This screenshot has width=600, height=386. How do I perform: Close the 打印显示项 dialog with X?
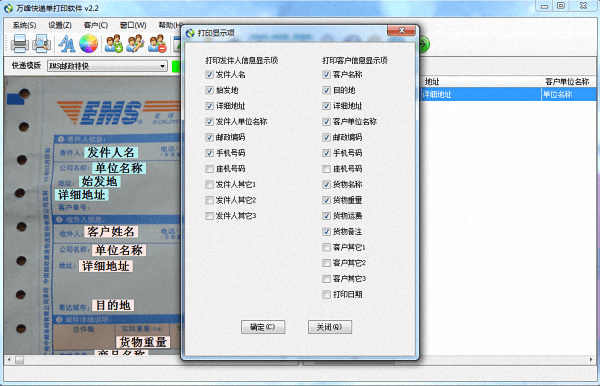pos(401,30)
